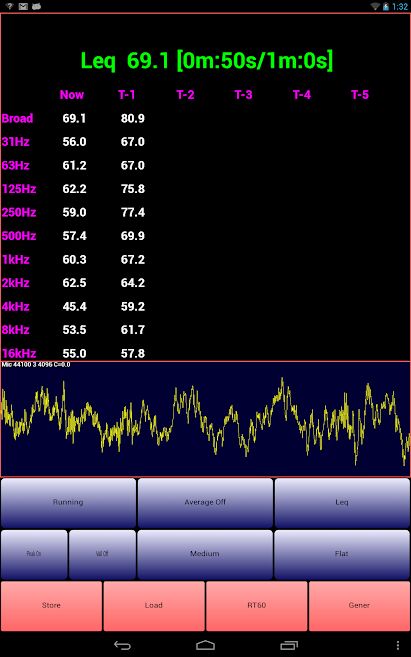
Task: Tap the mail notification icon
Action: (x=23, y=6)
